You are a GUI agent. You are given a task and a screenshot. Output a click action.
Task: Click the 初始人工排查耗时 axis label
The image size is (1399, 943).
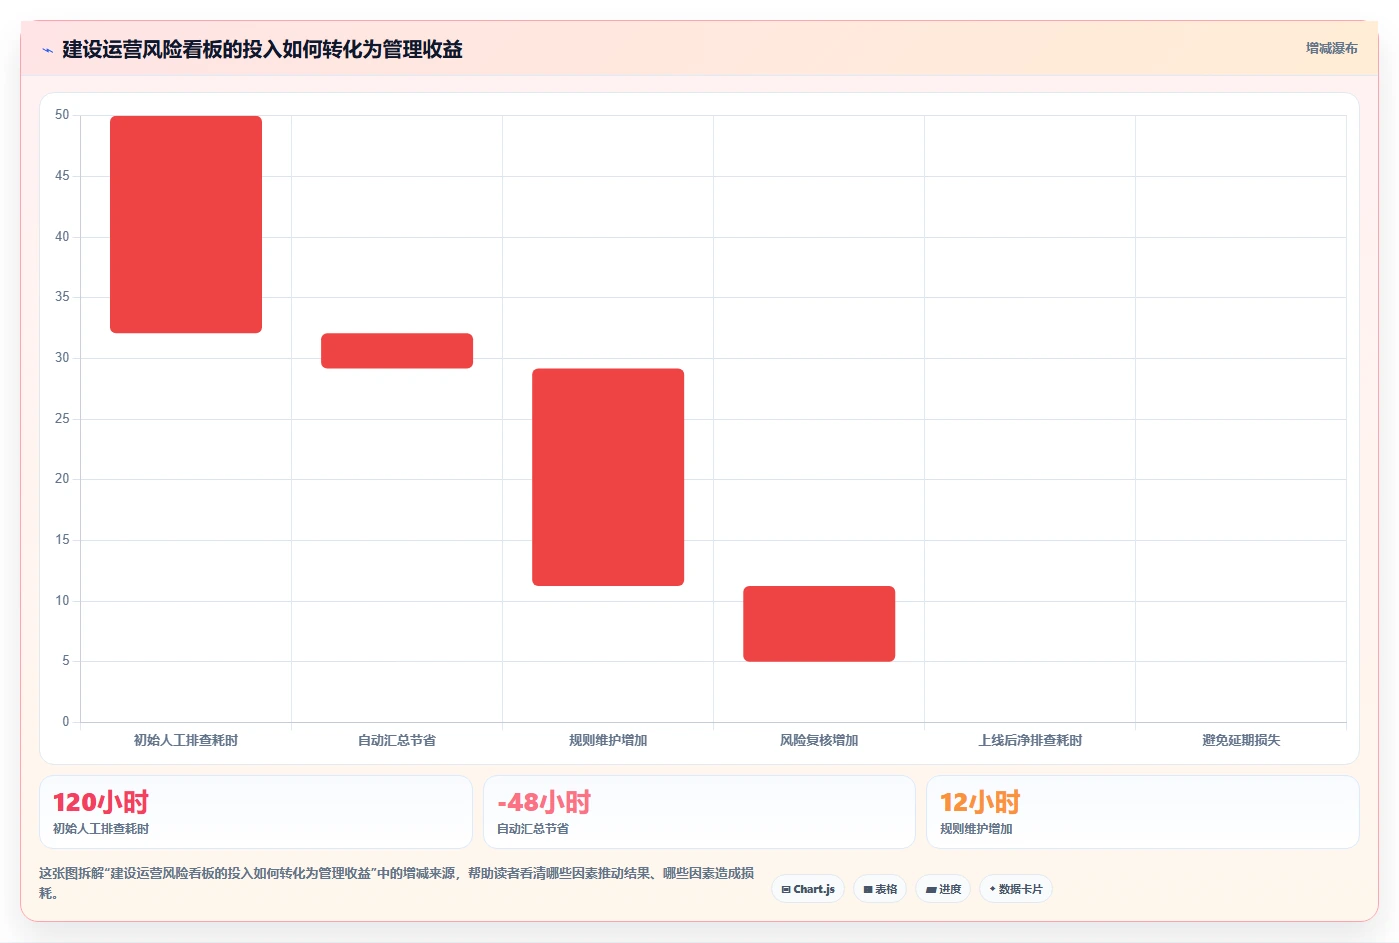coord(186,740)
